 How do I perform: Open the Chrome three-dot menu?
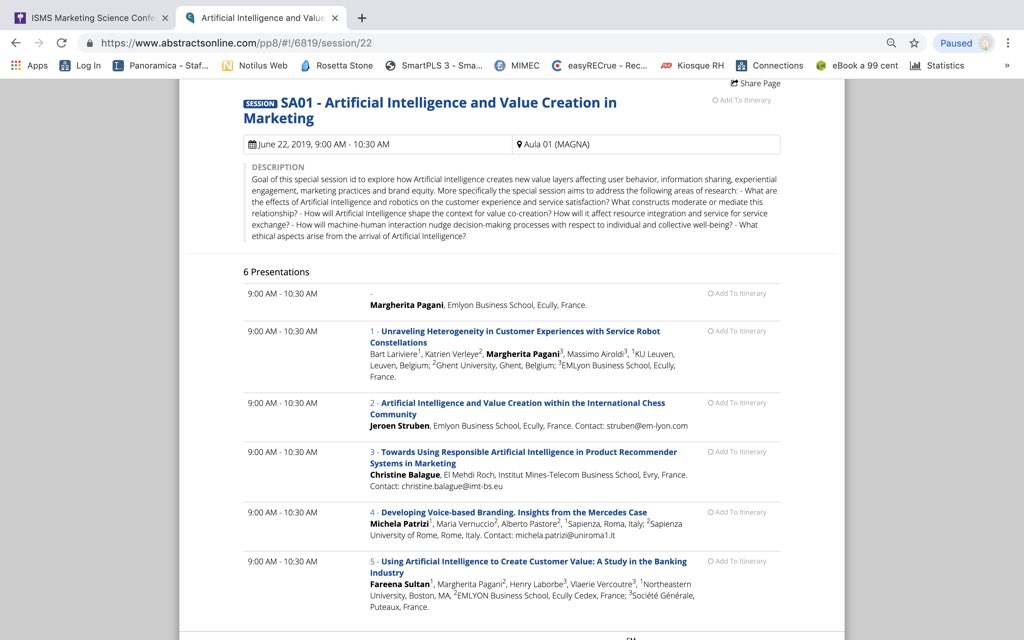(x=1008, y=43)
